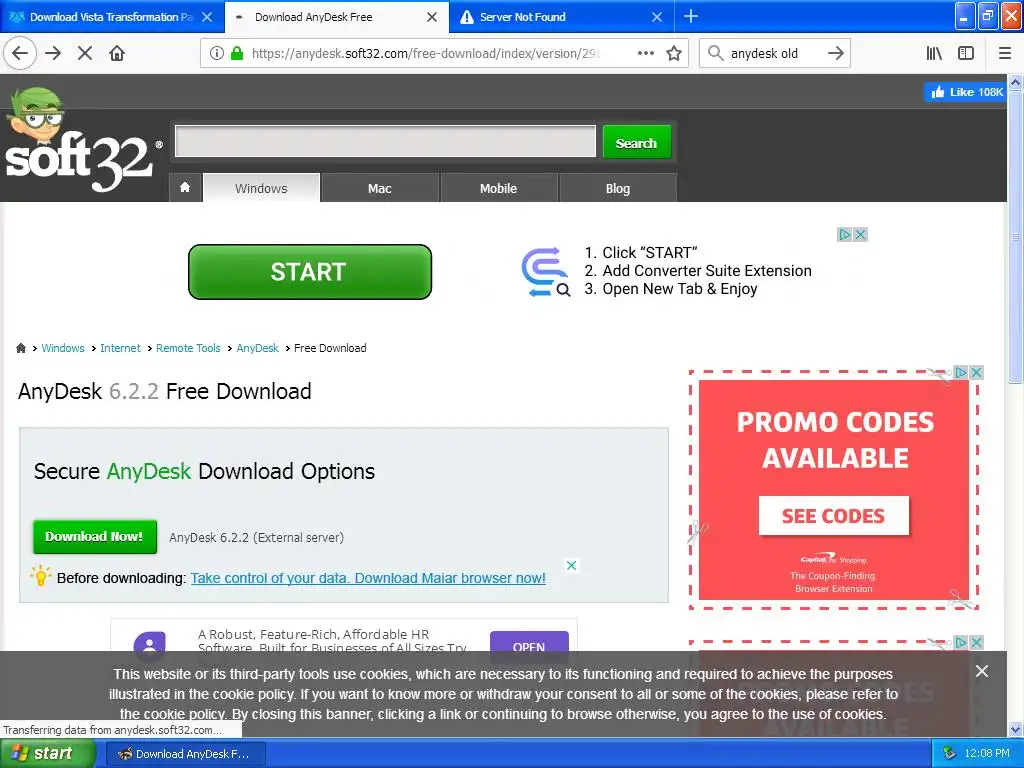Open the Mac category tab

[x=379, y=188]
